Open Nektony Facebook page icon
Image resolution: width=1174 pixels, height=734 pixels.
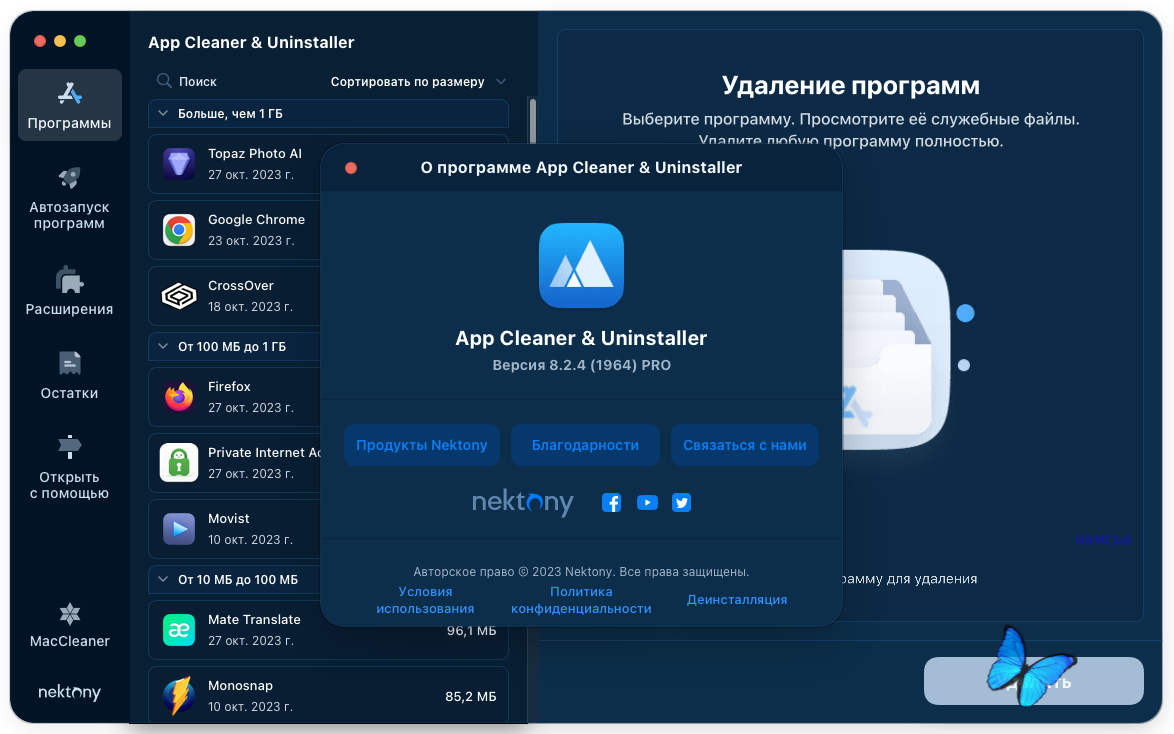pyautogui.click(x=611, y=503)
